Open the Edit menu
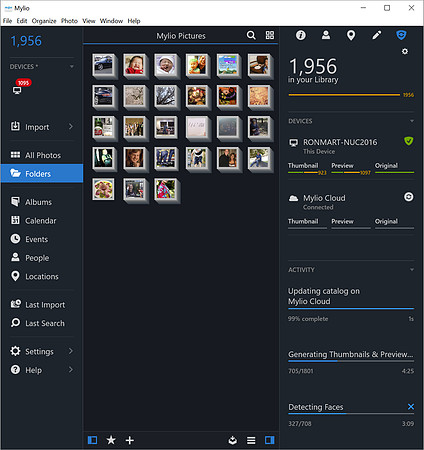The width and height of the screenshot is (424, 450). coord(22,21)
